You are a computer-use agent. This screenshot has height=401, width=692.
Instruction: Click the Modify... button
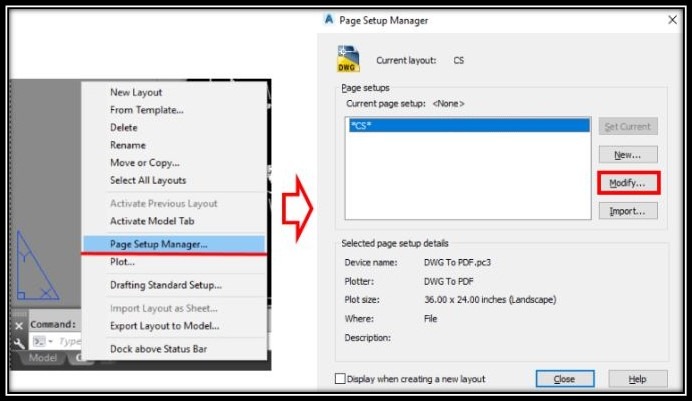tap(628, 183)
